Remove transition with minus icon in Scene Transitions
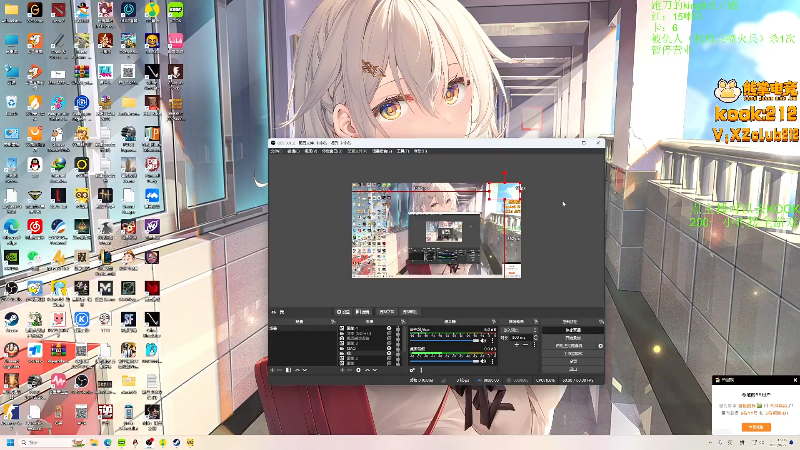This screenshot has width=800, height=450. pos(526,345)
